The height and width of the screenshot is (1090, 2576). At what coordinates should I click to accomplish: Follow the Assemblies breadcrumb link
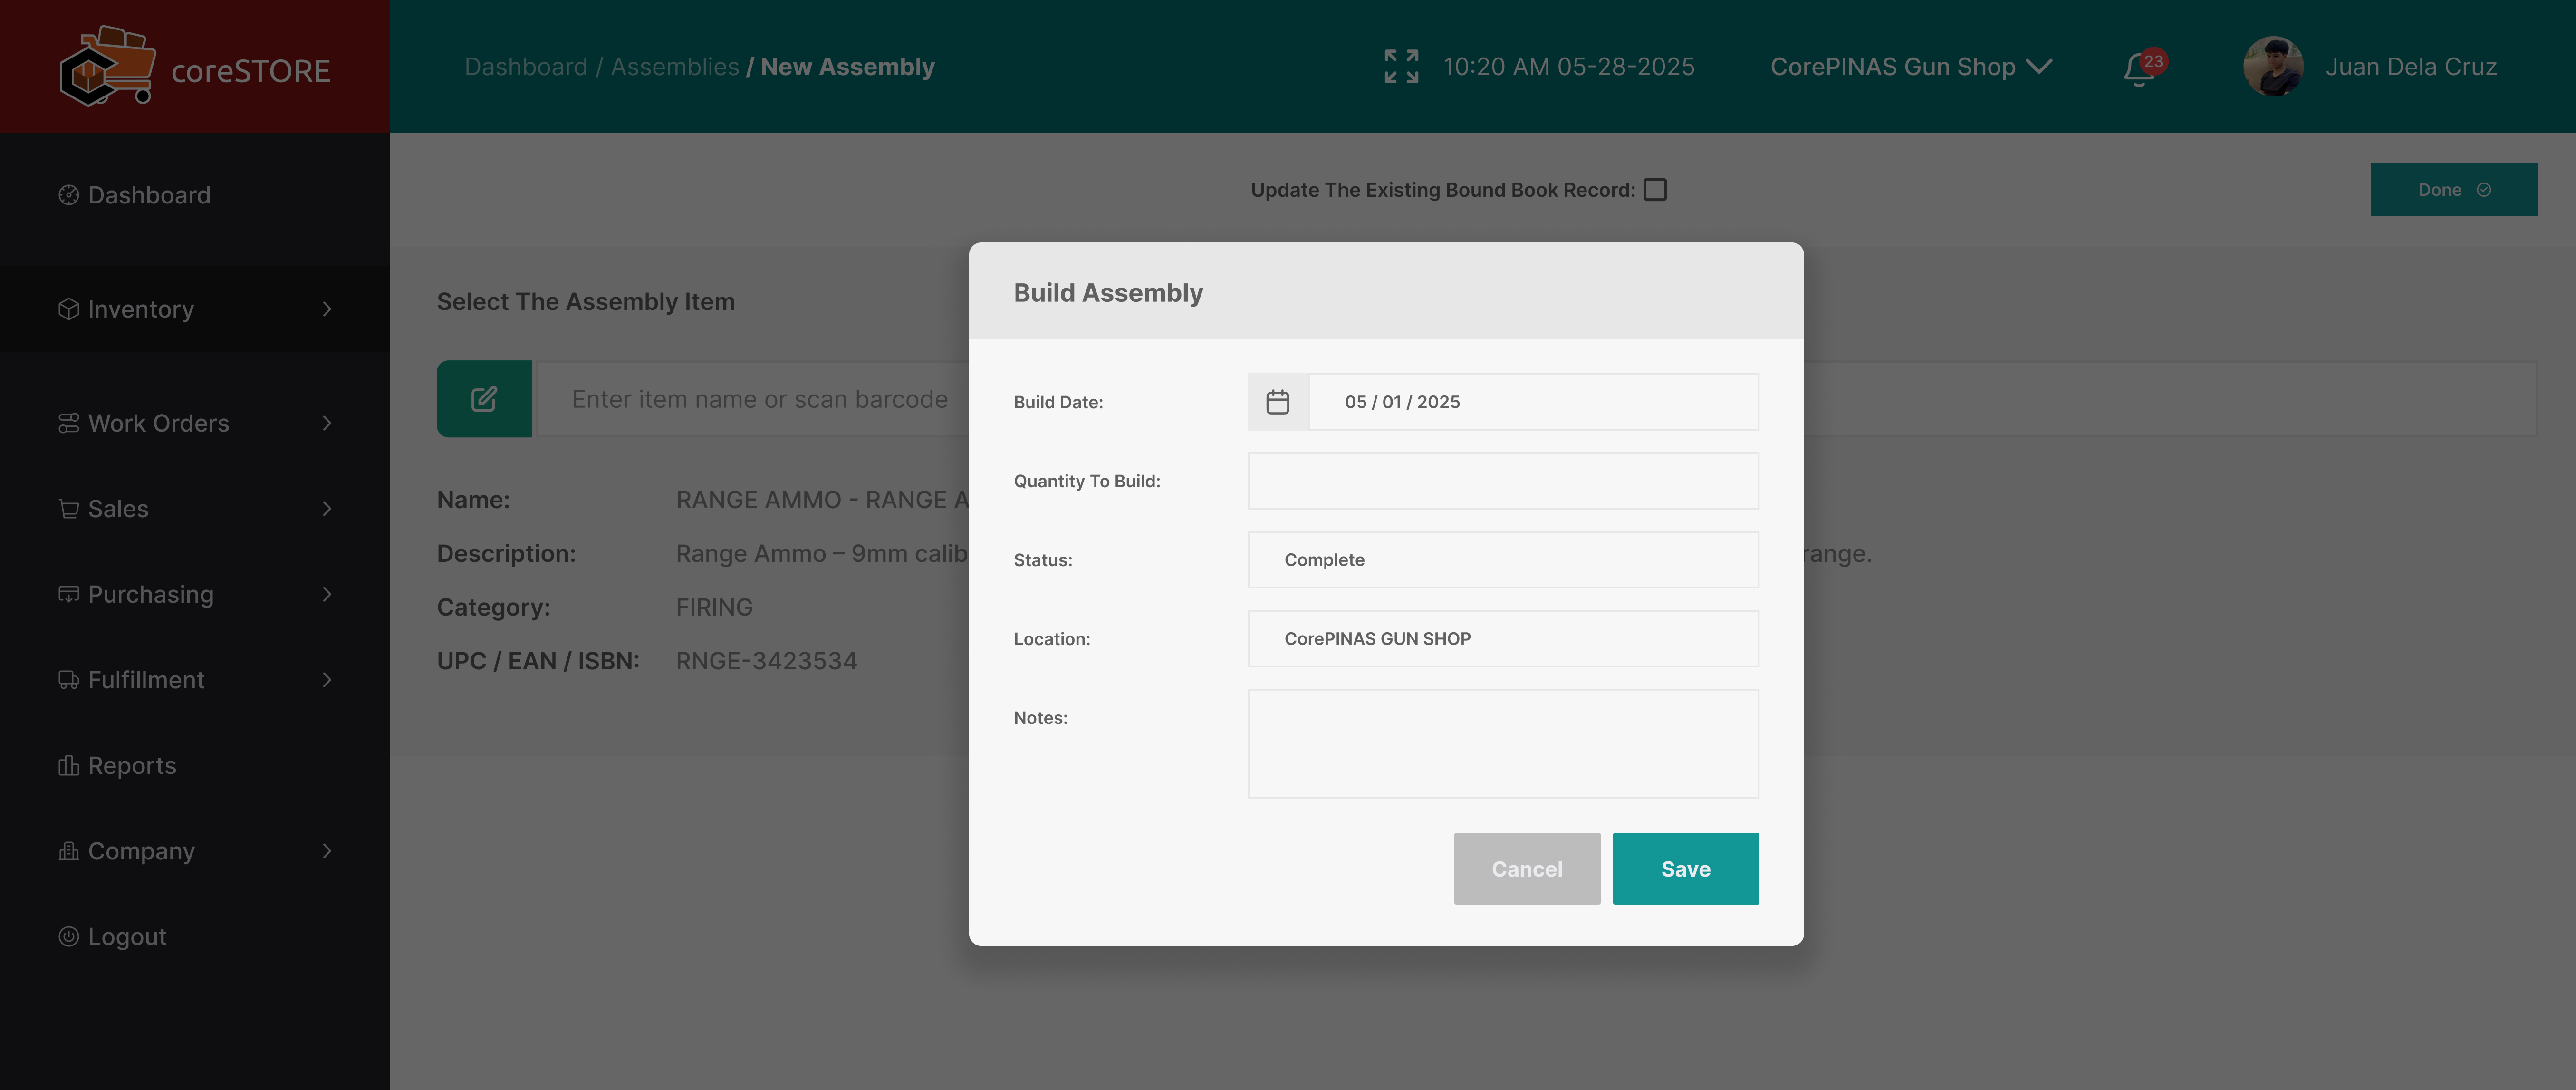pos(675,67)
